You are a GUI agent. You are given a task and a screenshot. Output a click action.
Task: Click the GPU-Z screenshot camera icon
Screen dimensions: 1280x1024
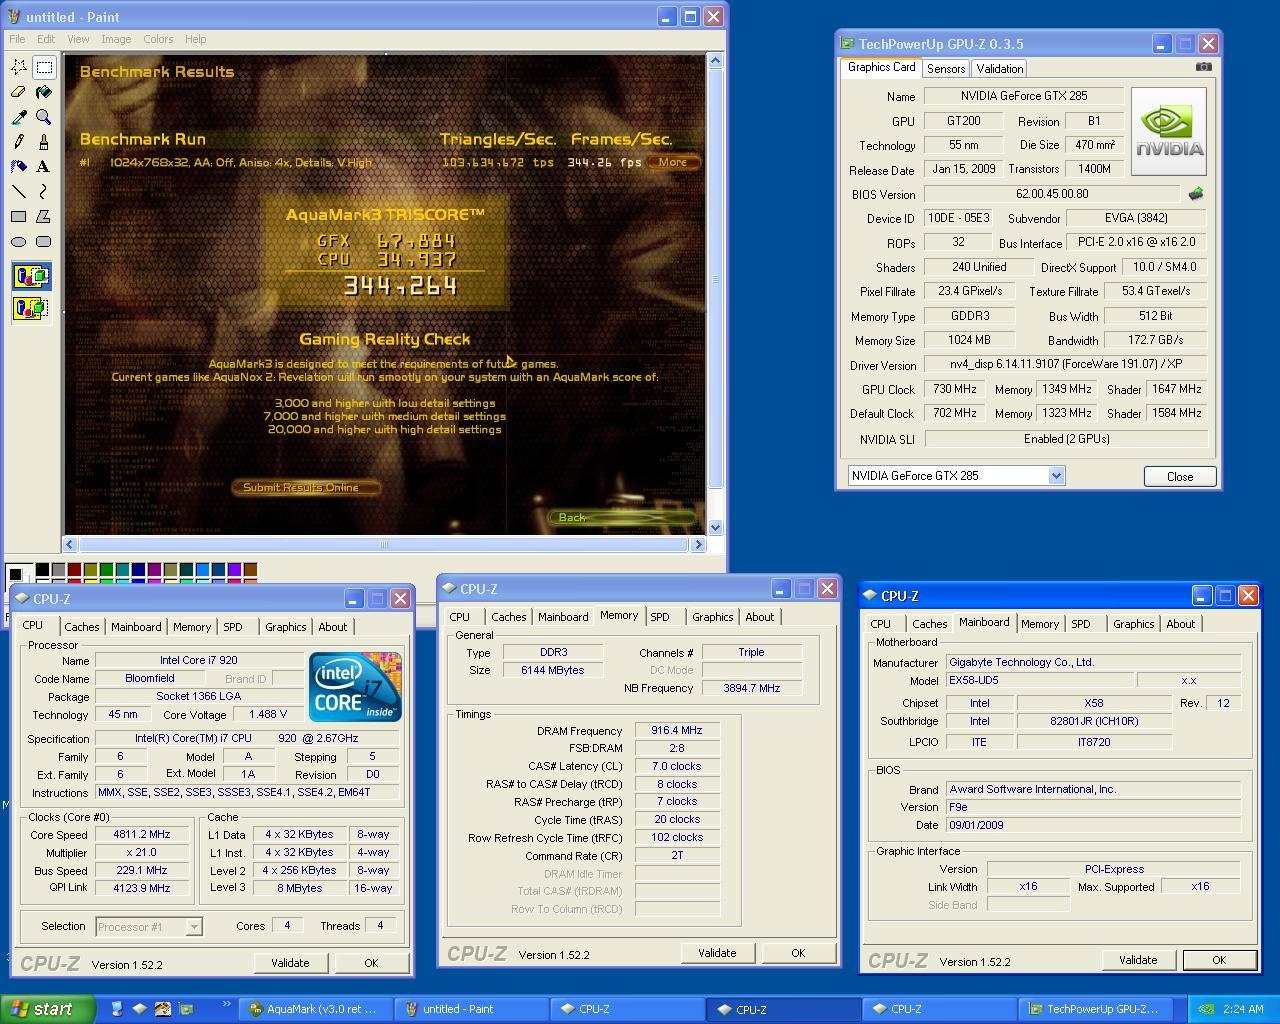[1203, 67]
